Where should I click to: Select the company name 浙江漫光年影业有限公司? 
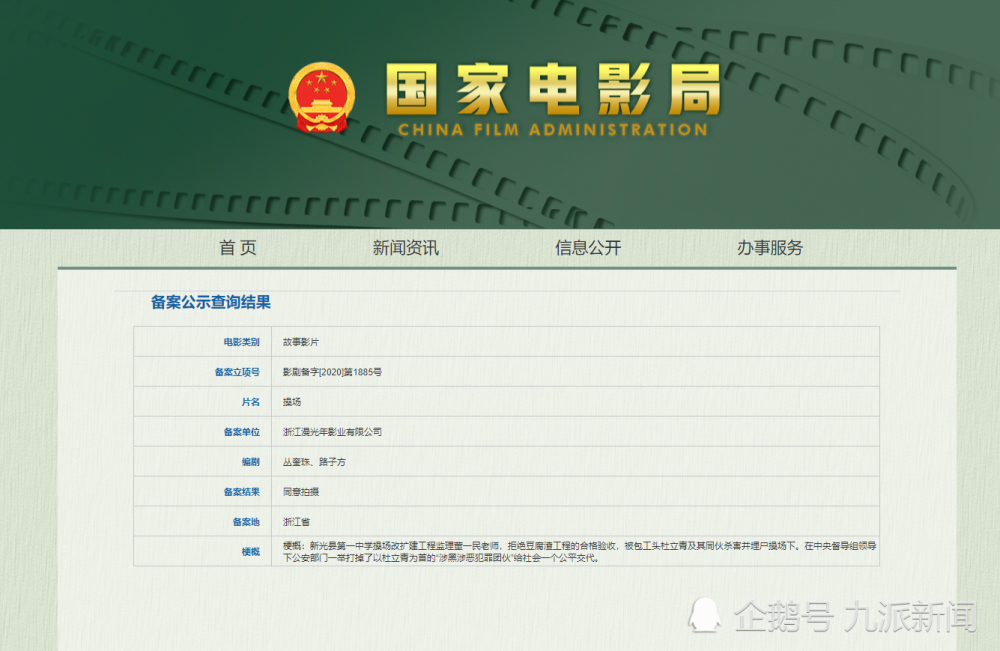pos(332,432)
